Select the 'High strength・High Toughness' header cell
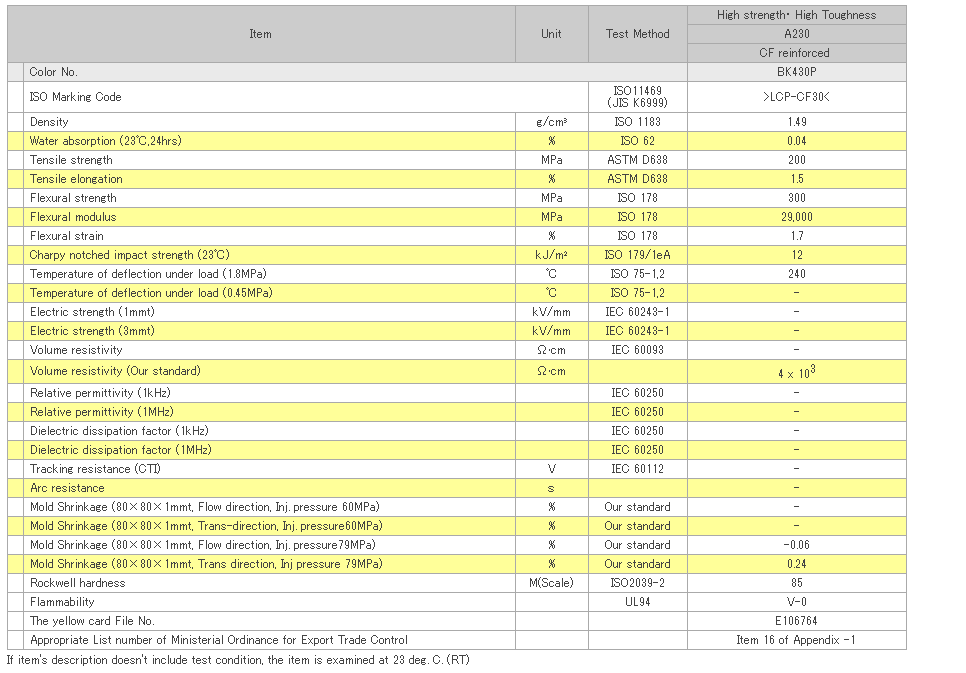 796,15
